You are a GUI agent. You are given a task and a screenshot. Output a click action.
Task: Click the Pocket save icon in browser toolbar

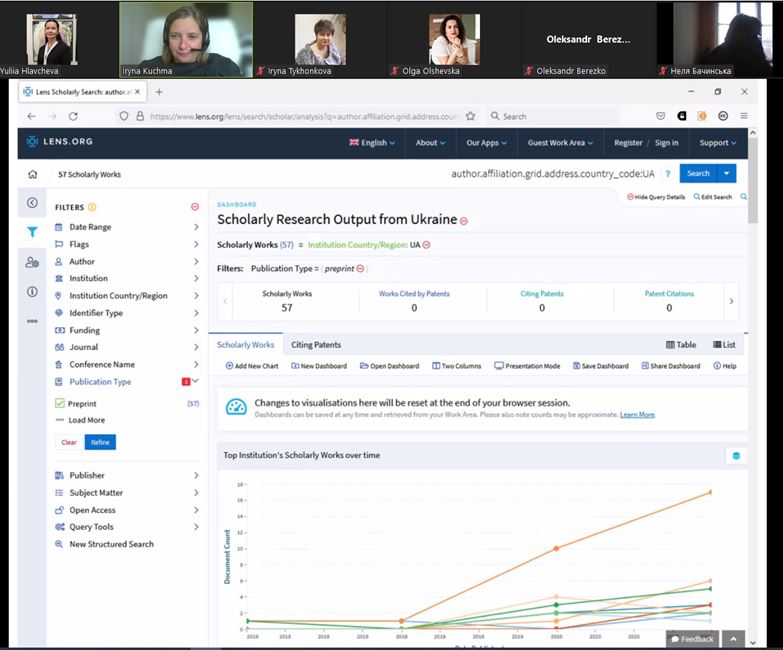[661, 116]
